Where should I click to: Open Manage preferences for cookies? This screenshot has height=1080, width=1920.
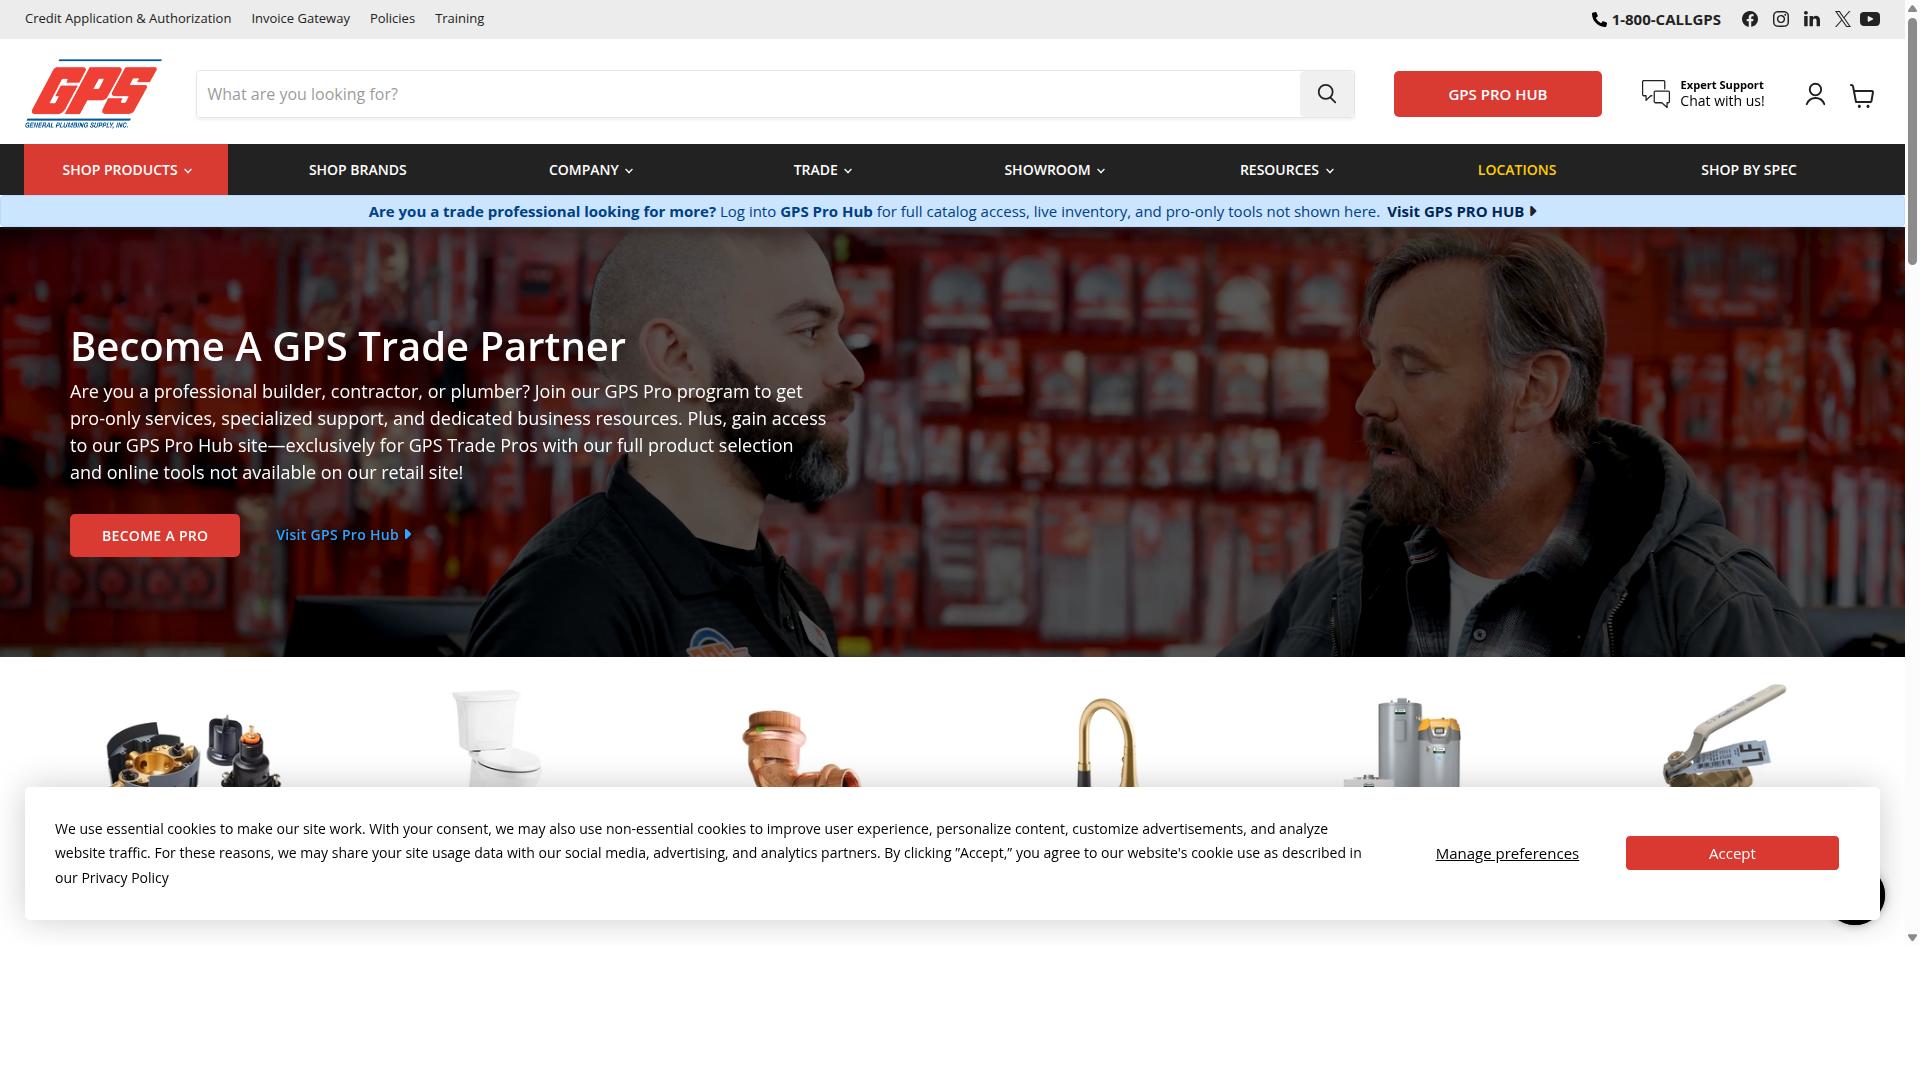[x=1507, y=854]
